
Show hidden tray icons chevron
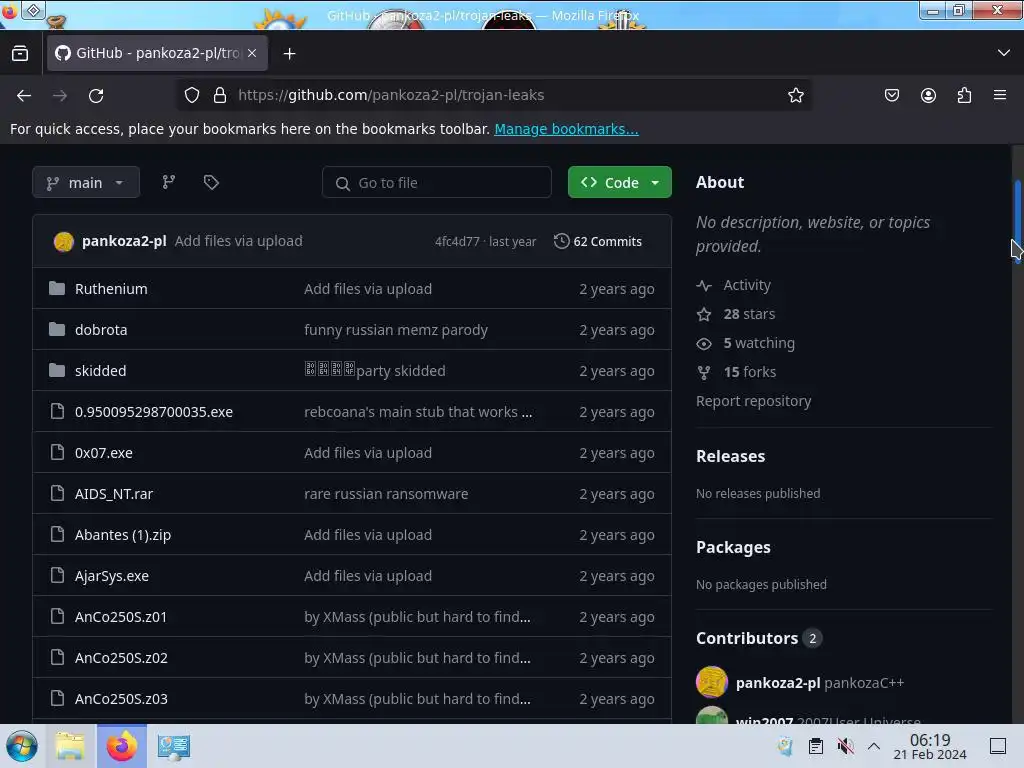(874, 746)
